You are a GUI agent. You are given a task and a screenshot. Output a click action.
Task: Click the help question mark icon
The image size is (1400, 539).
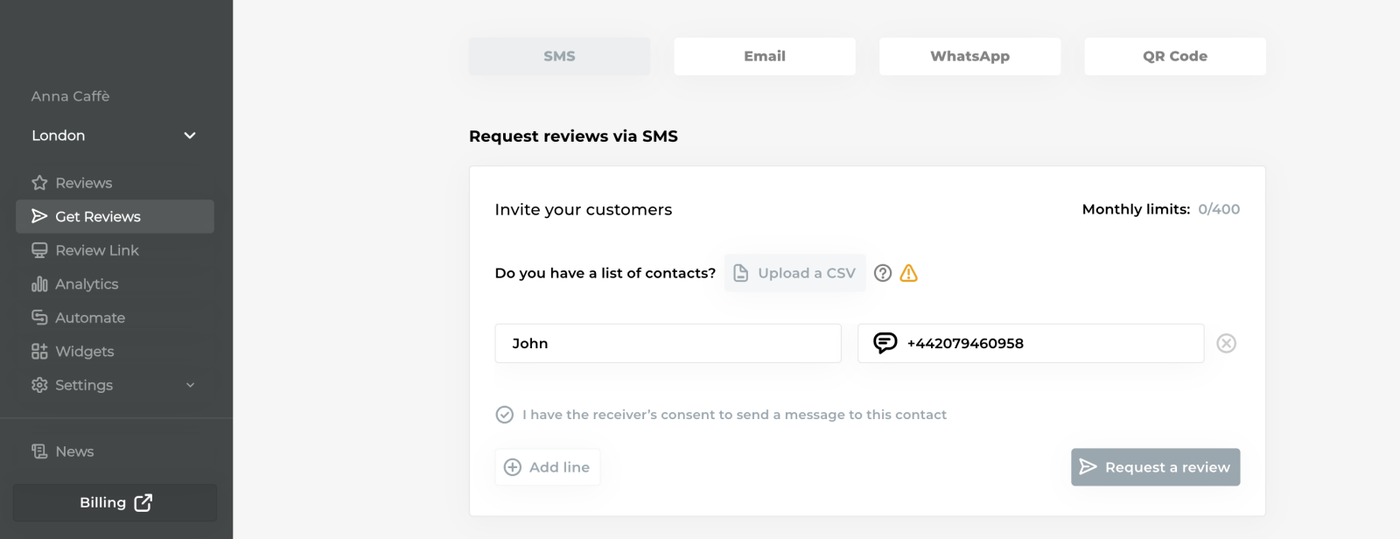(882, 273)
